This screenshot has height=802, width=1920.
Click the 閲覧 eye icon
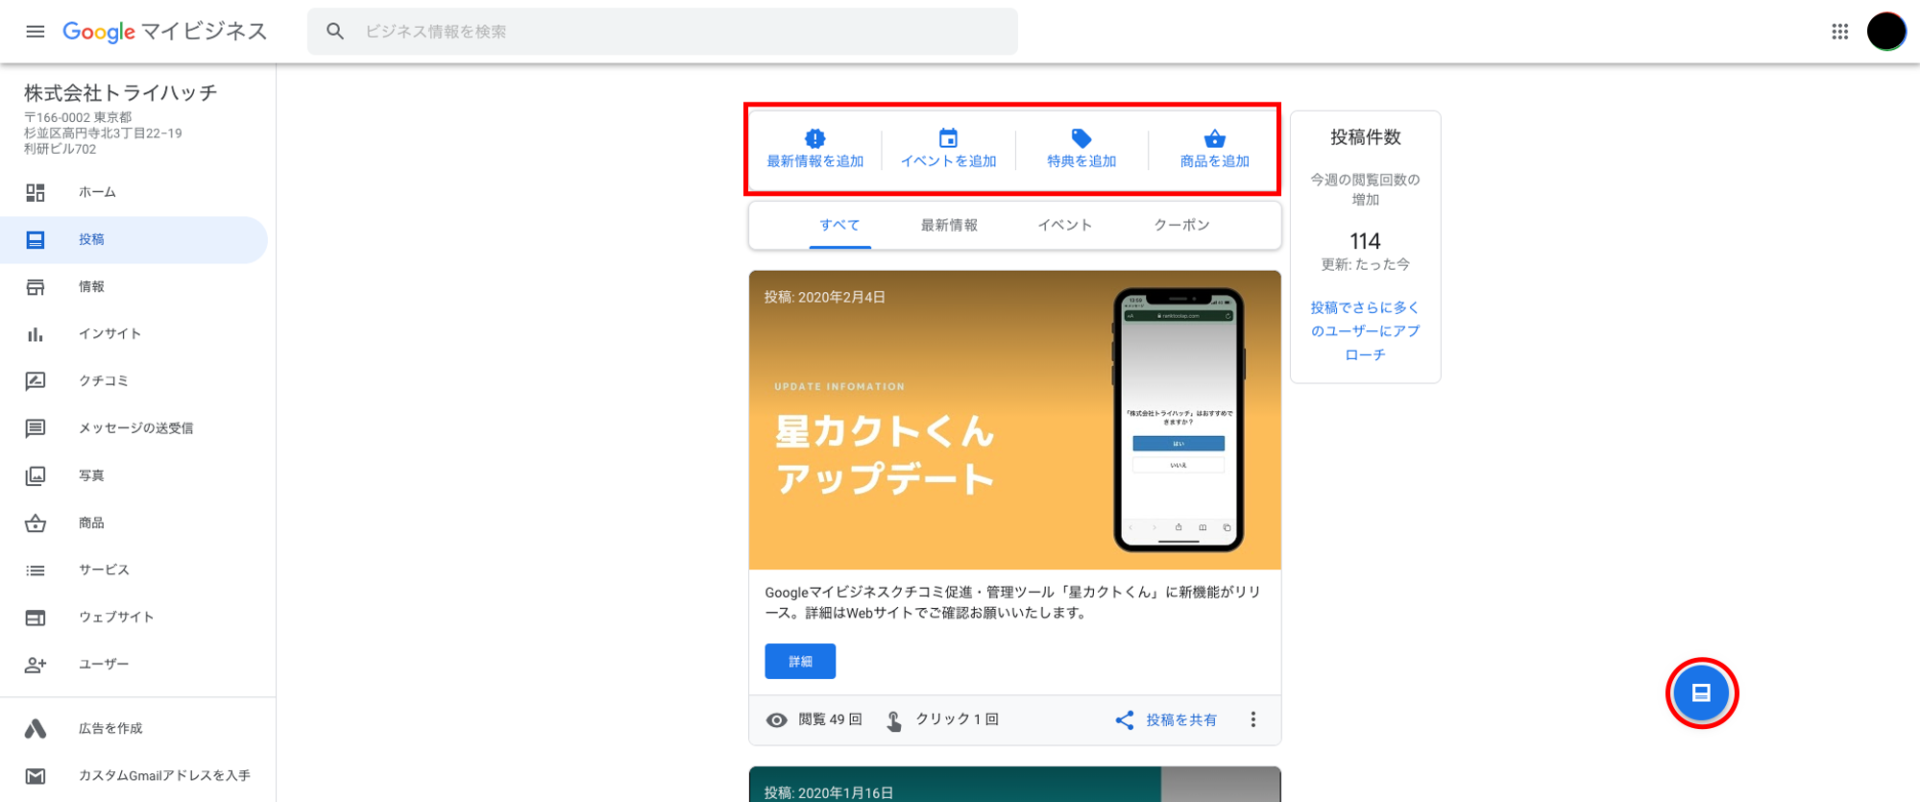click(x=776, y=720)
